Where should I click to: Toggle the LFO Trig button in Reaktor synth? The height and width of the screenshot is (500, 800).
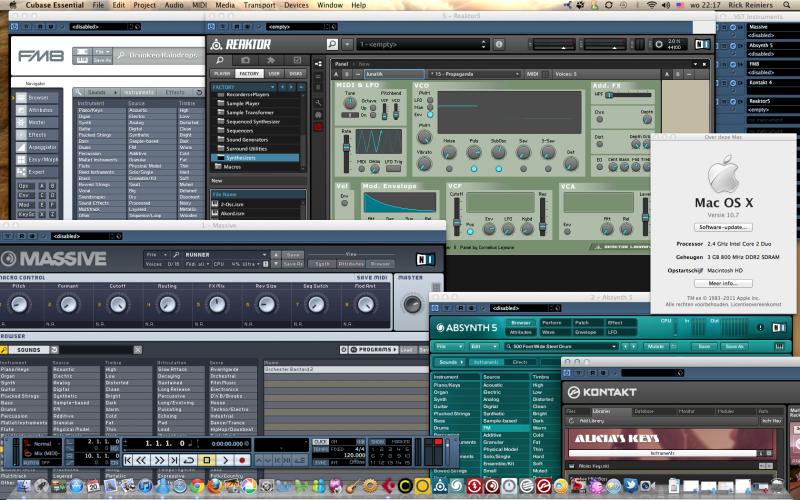pyautogui.click(x=393, y=168)
